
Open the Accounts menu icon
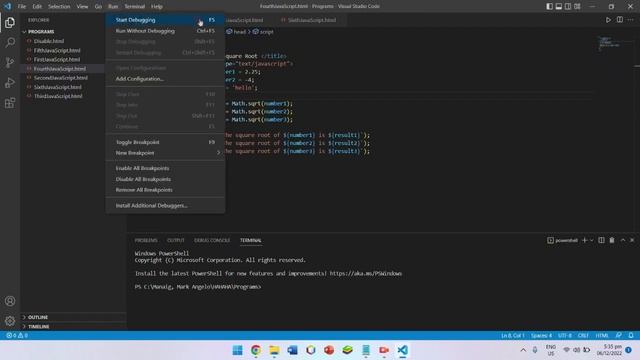pos(10,301)
